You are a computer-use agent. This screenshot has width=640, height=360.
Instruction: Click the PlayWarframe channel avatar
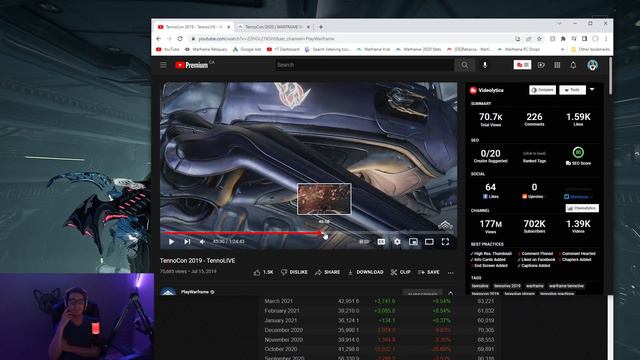(168, 291)
